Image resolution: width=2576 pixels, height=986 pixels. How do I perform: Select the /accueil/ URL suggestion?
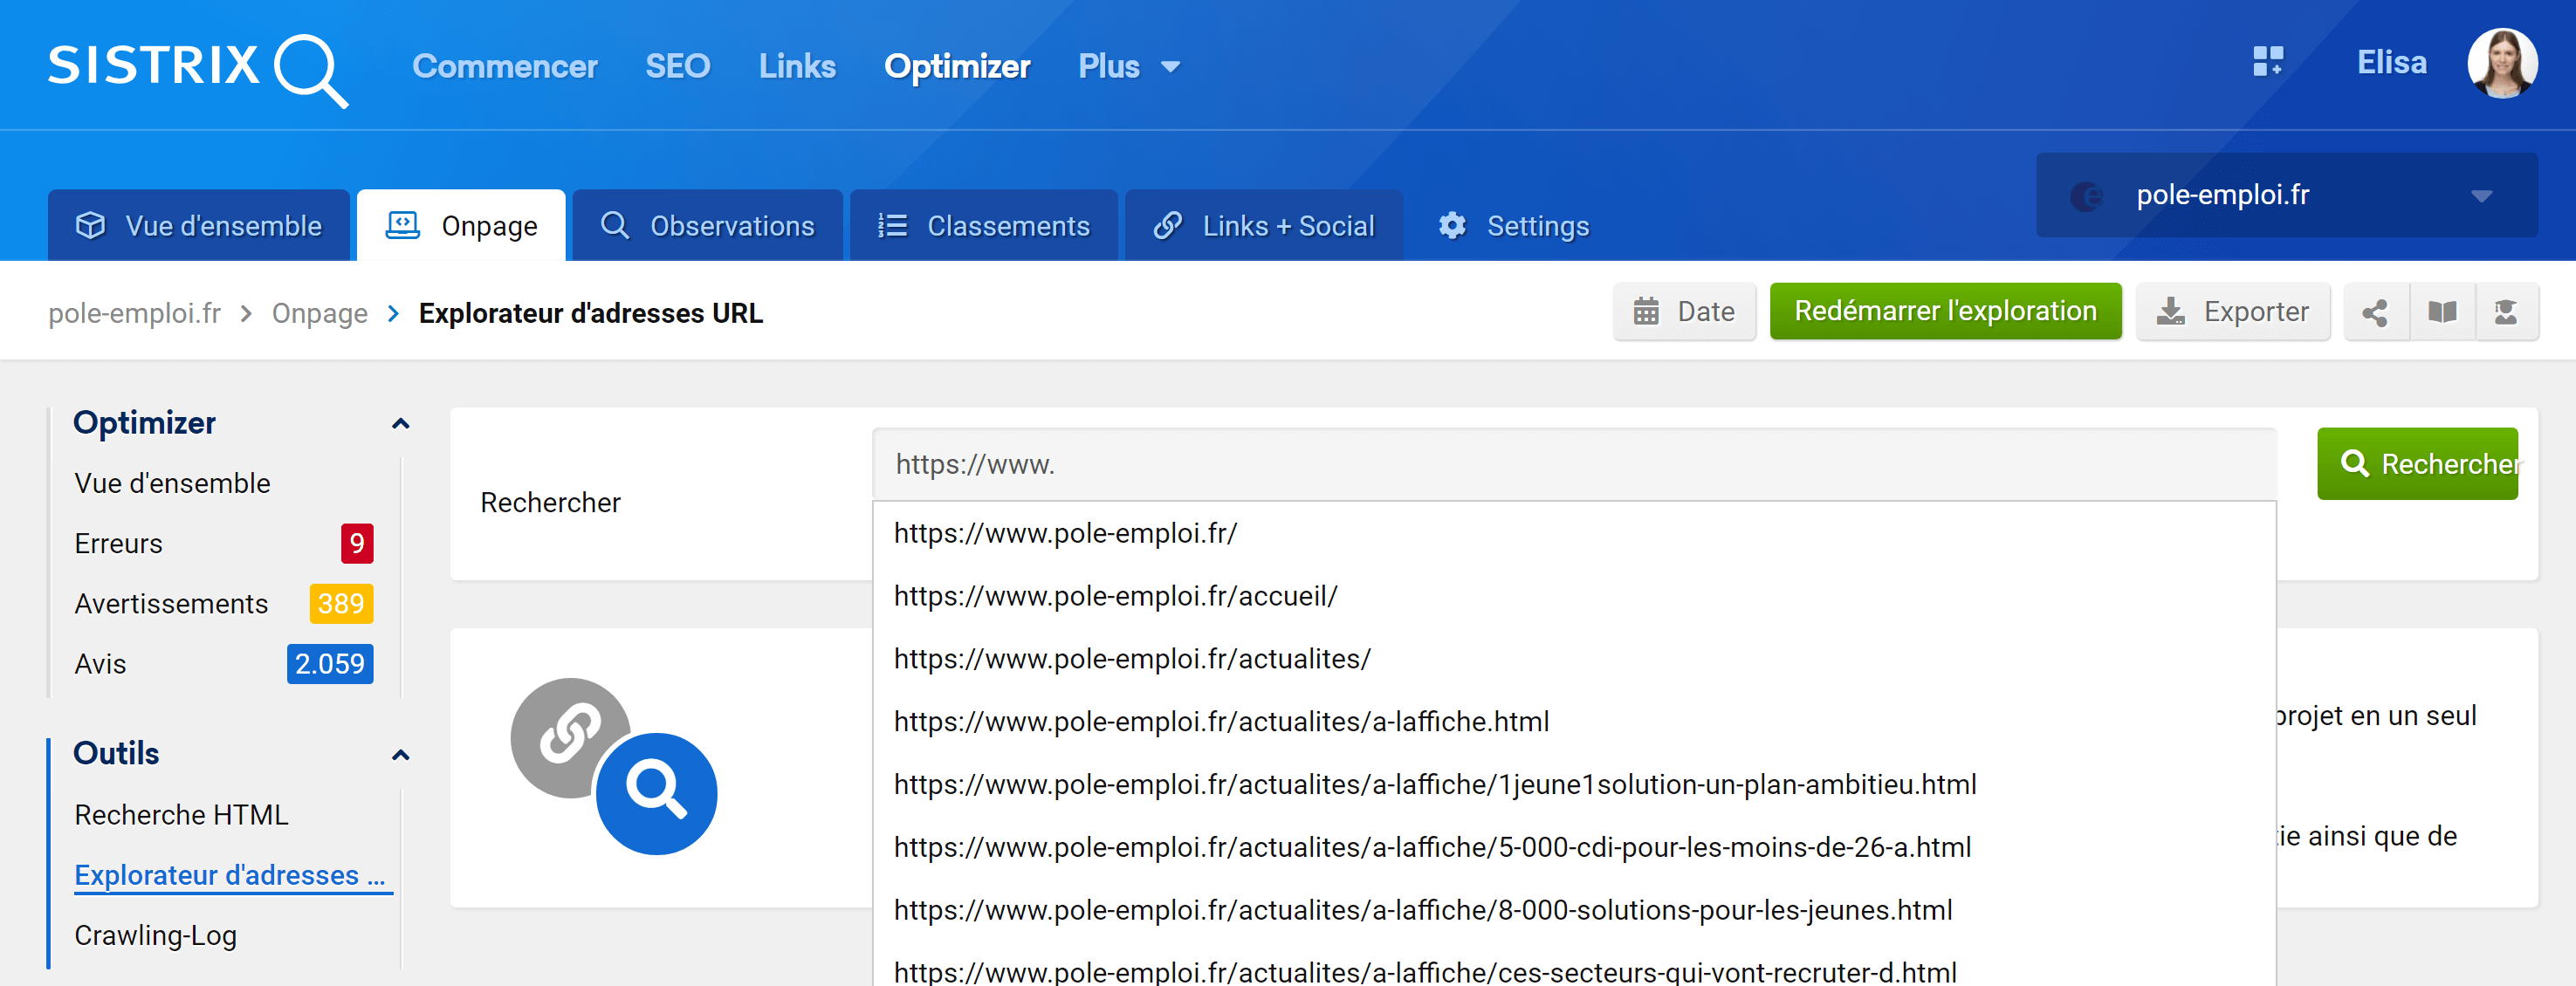[x=1574, y=596]
